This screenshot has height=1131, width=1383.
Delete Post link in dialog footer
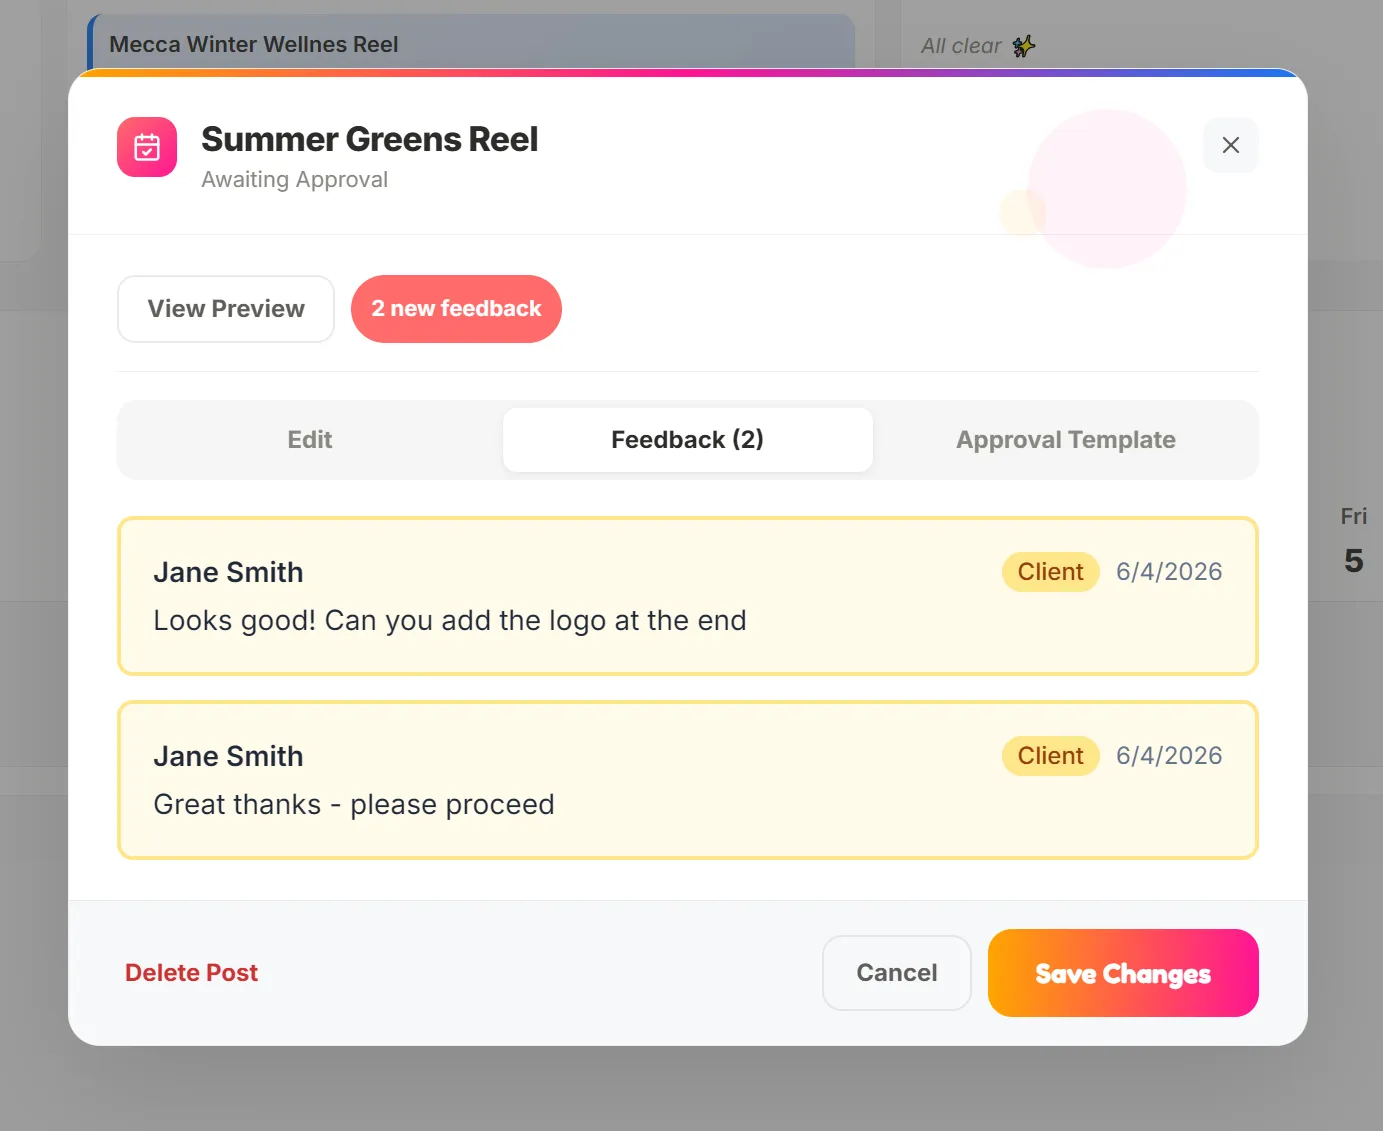191,973
